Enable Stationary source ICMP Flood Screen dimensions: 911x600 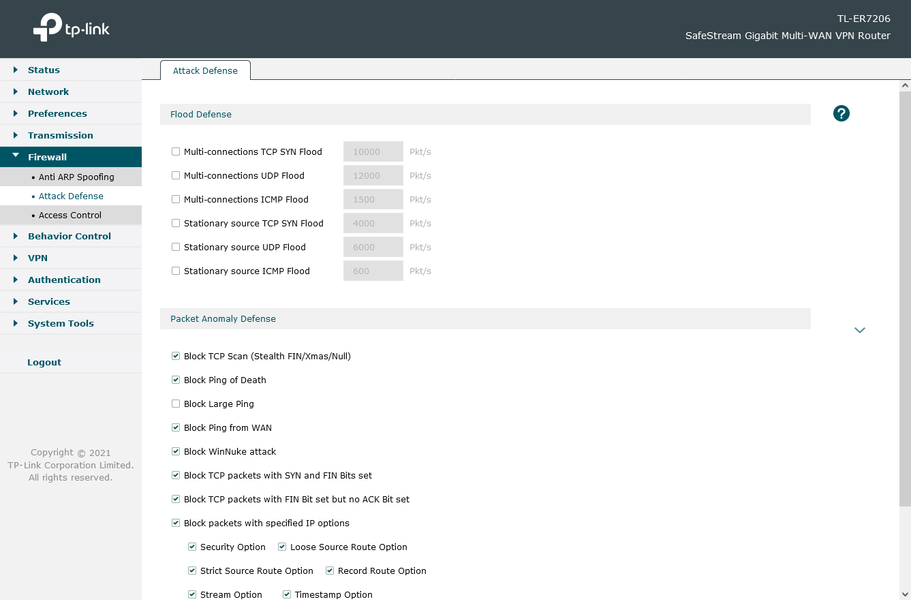pos(175,271)
